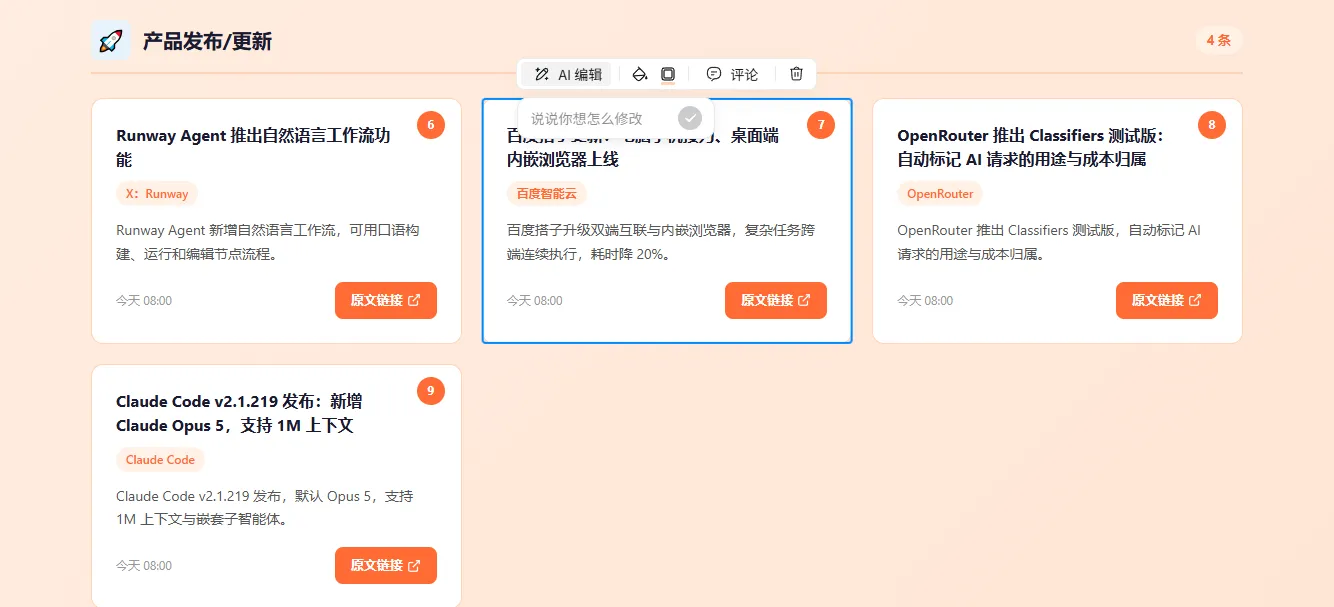
Task: Click number badge 6 on the Runway card
Action: point(431,125)
